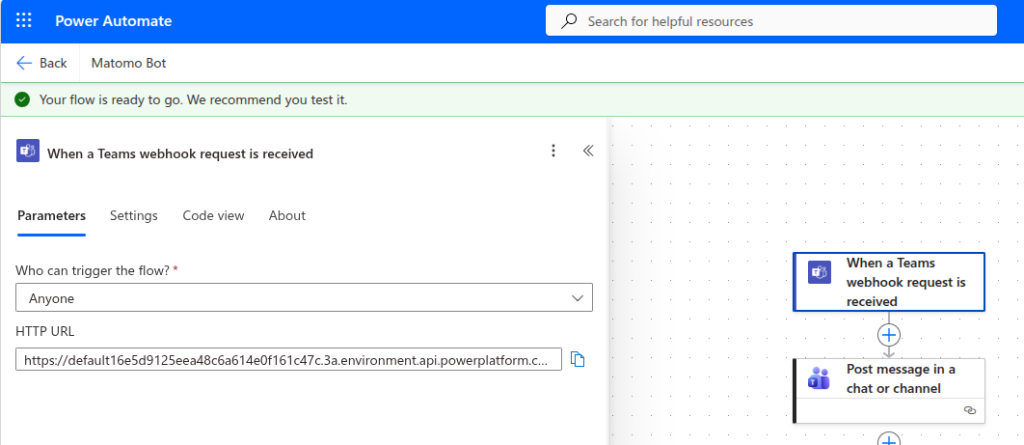Screen dimensions: 1024x445
Task: Switch to the Settings tab
Action: [x=134, y=216]
